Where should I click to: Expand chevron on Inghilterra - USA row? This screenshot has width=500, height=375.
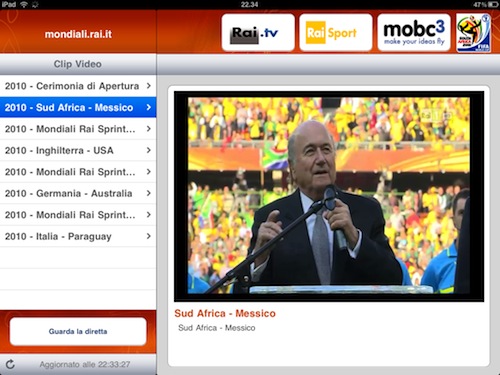(149, 150)
